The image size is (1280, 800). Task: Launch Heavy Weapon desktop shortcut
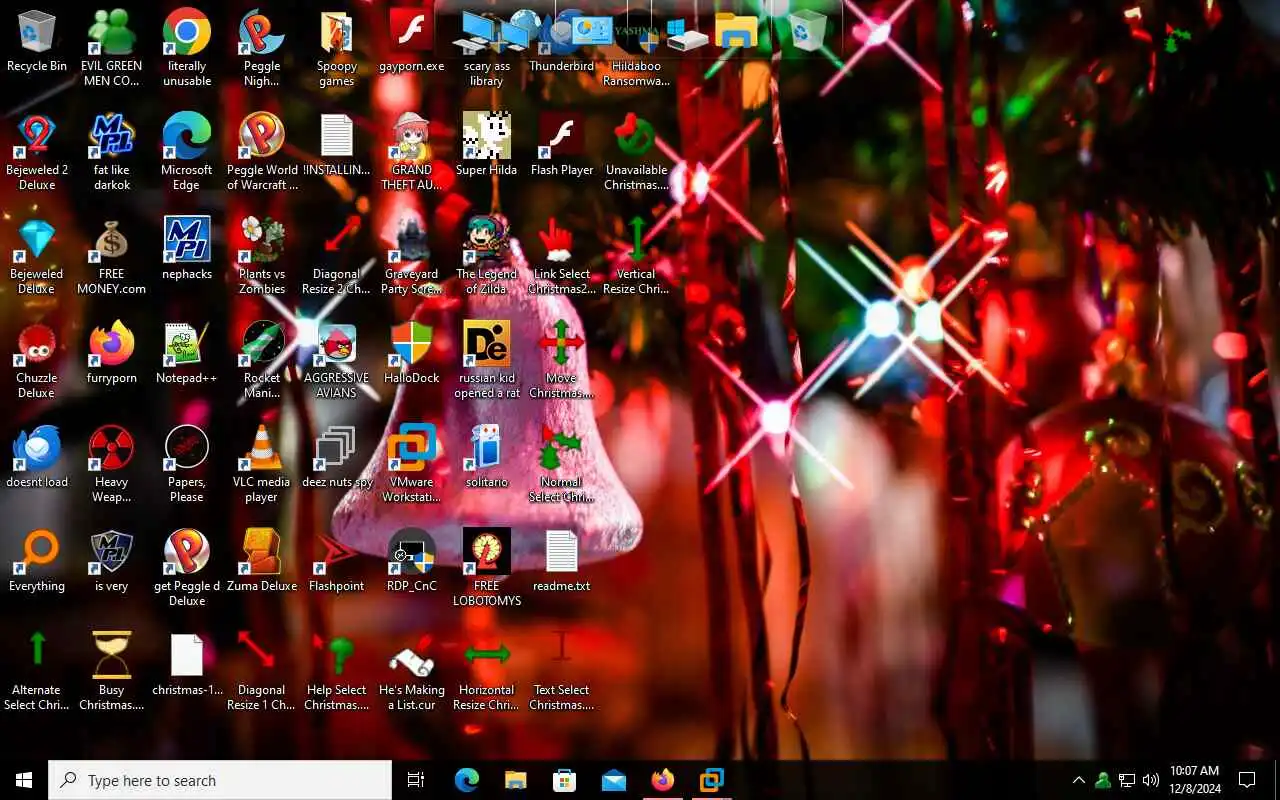click(112, 464)
